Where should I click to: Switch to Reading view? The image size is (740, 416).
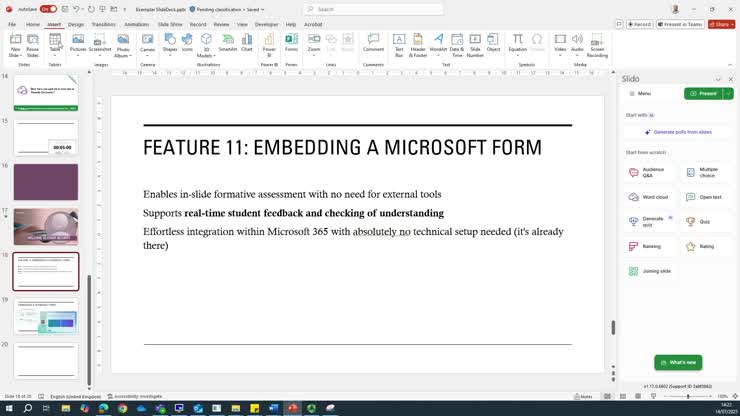point(638,397)
